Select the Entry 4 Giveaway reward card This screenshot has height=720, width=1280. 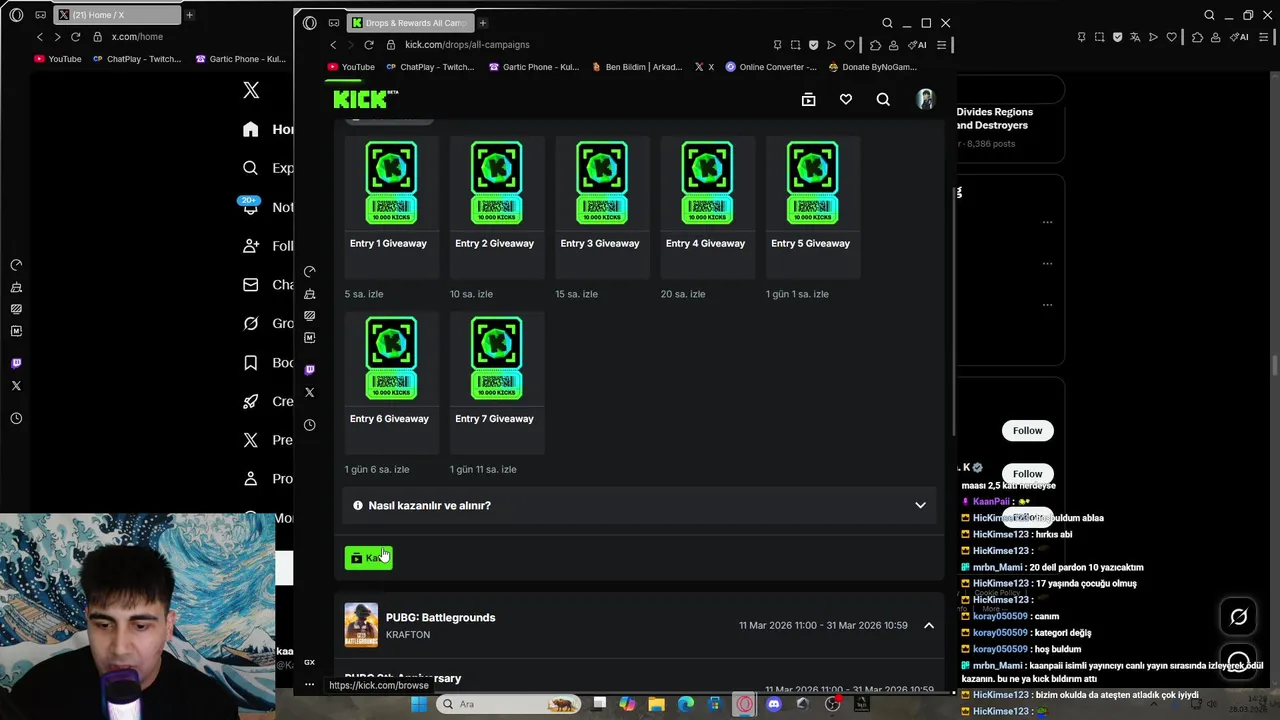click(x=707, y=207)
